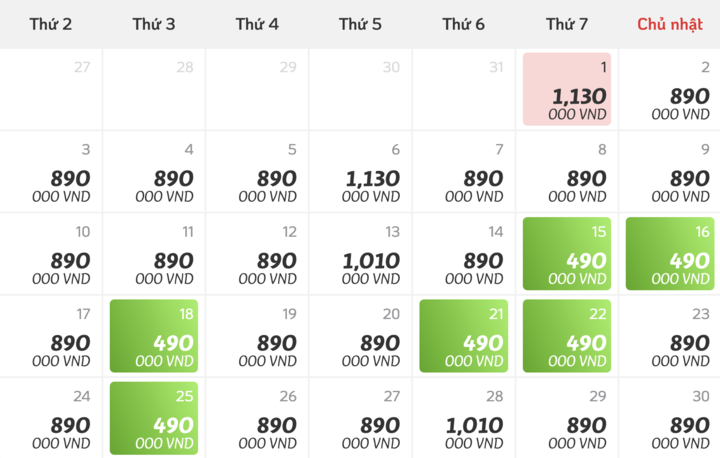The width and height of the screenshot is (720, 458).
Task: Pick day 10 priced 890
Action: click(x=51, y=254)
